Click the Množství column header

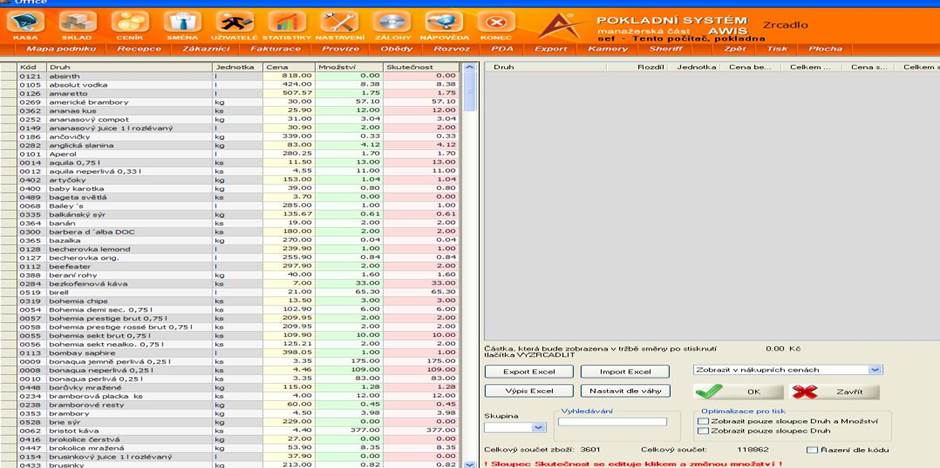(348, 67)
